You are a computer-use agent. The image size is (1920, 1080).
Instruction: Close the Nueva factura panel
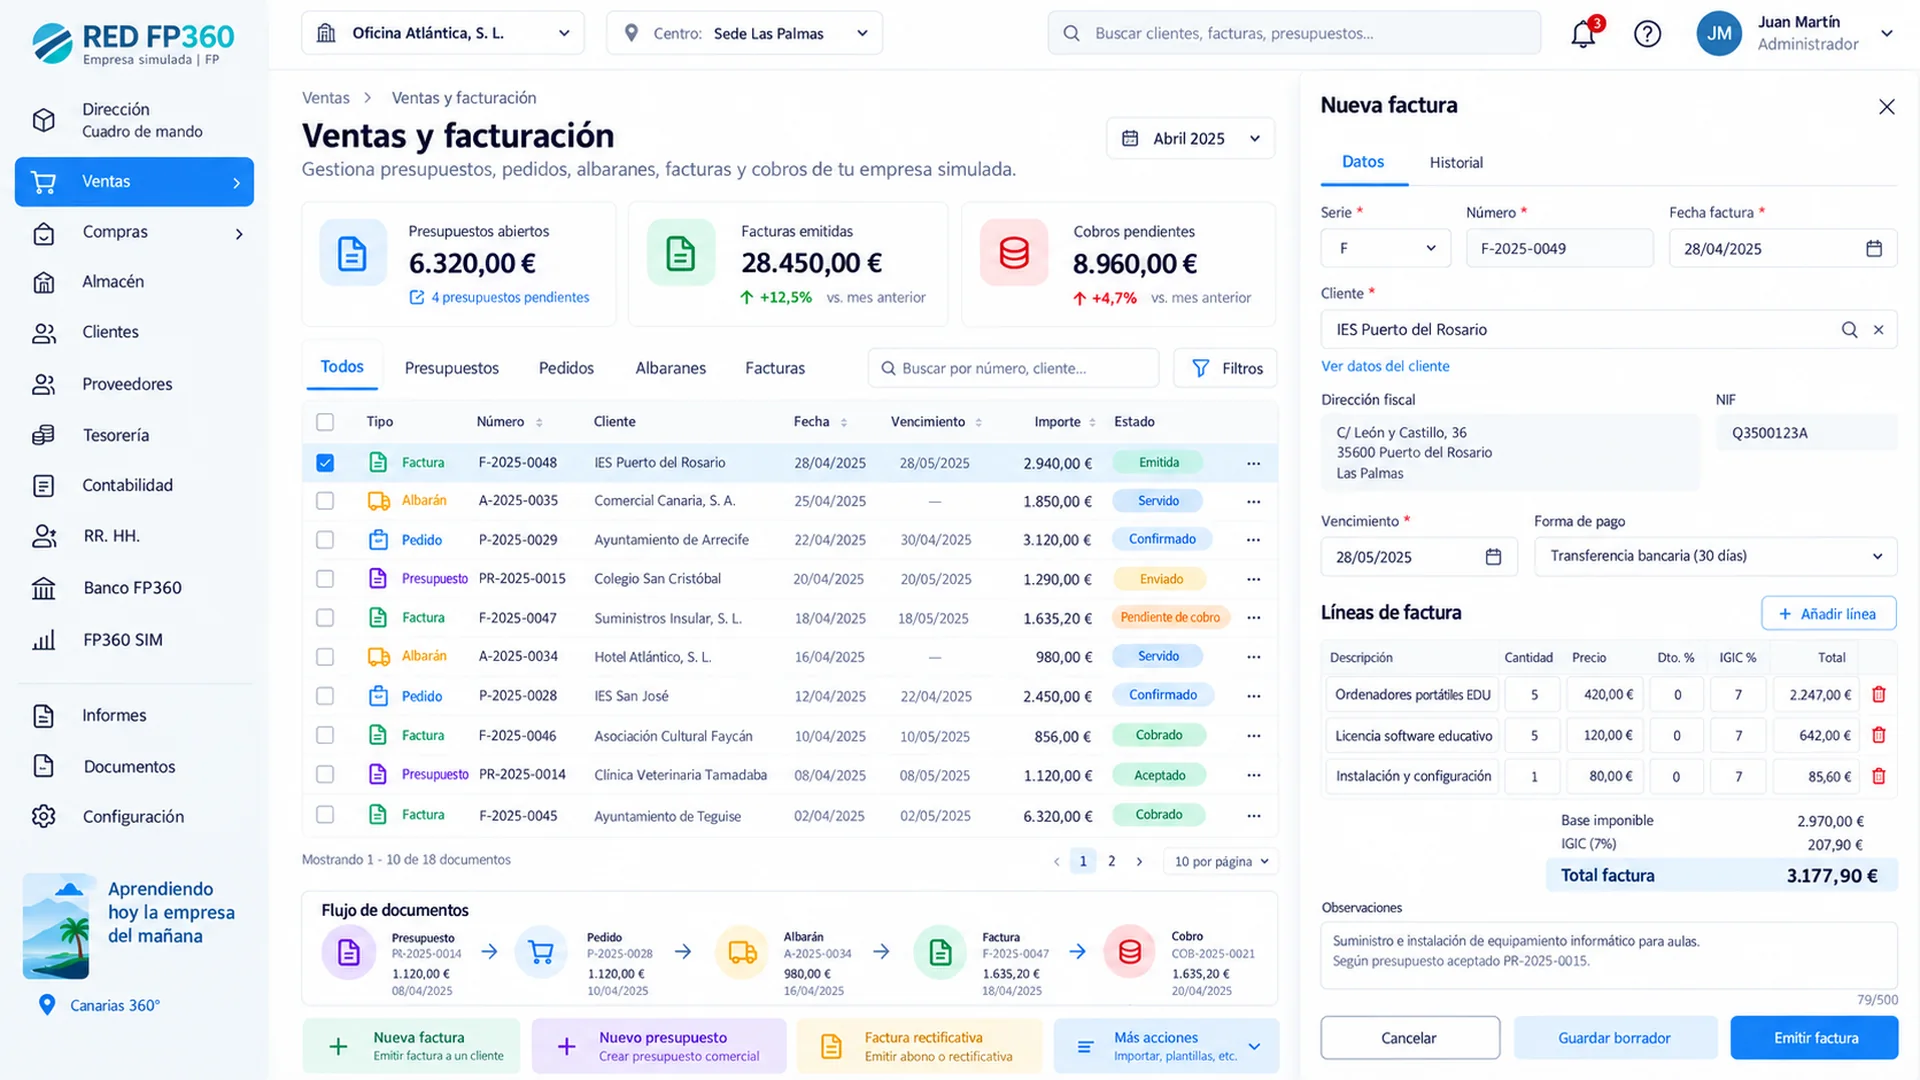(1887, 107)
